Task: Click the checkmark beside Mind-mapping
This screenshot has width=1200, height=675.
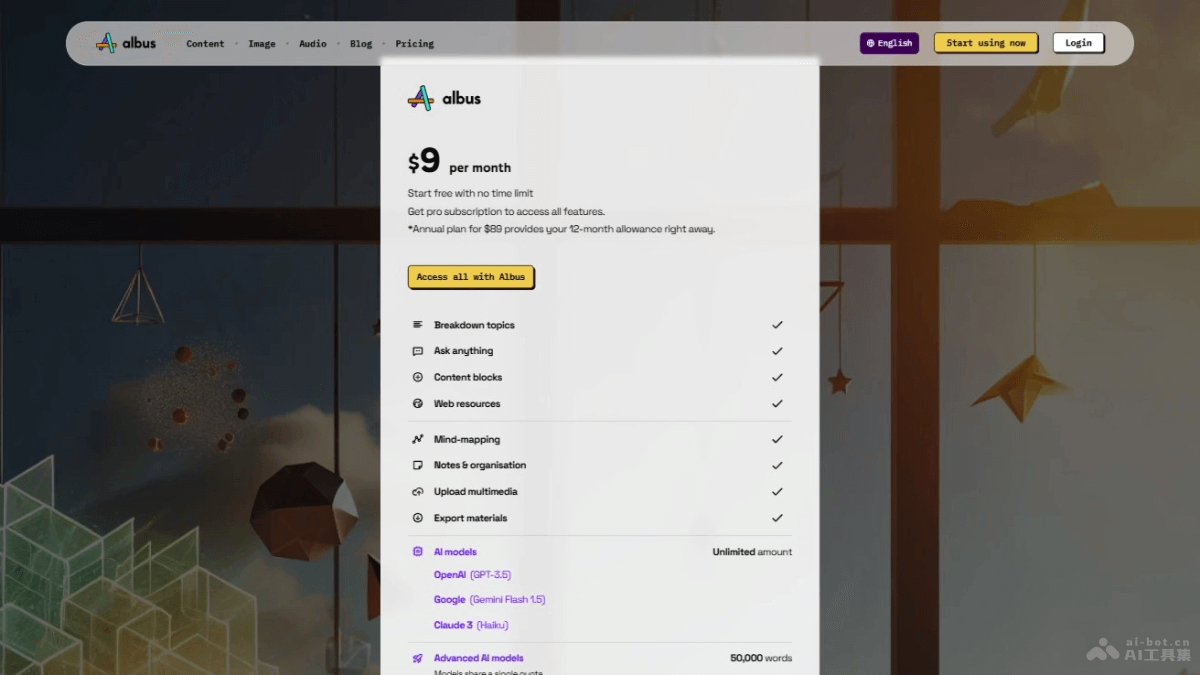Action: [x=777, y=439]
